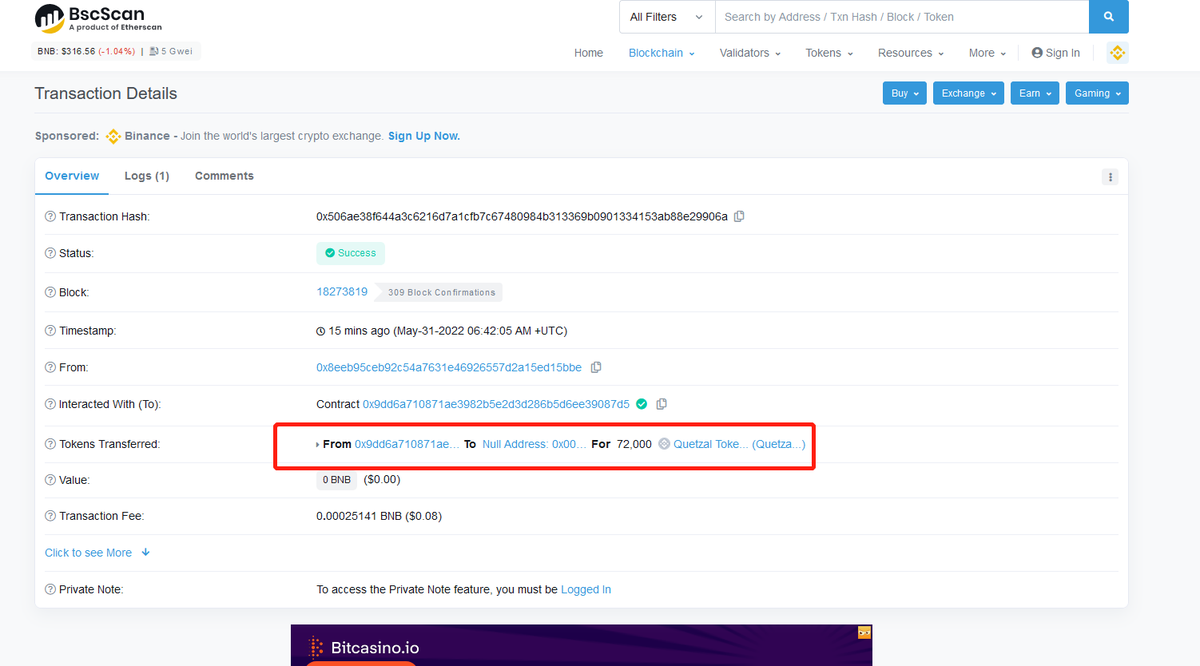Click the transaction hash value text
1200x666 pixels.
(x=522, y=216)
